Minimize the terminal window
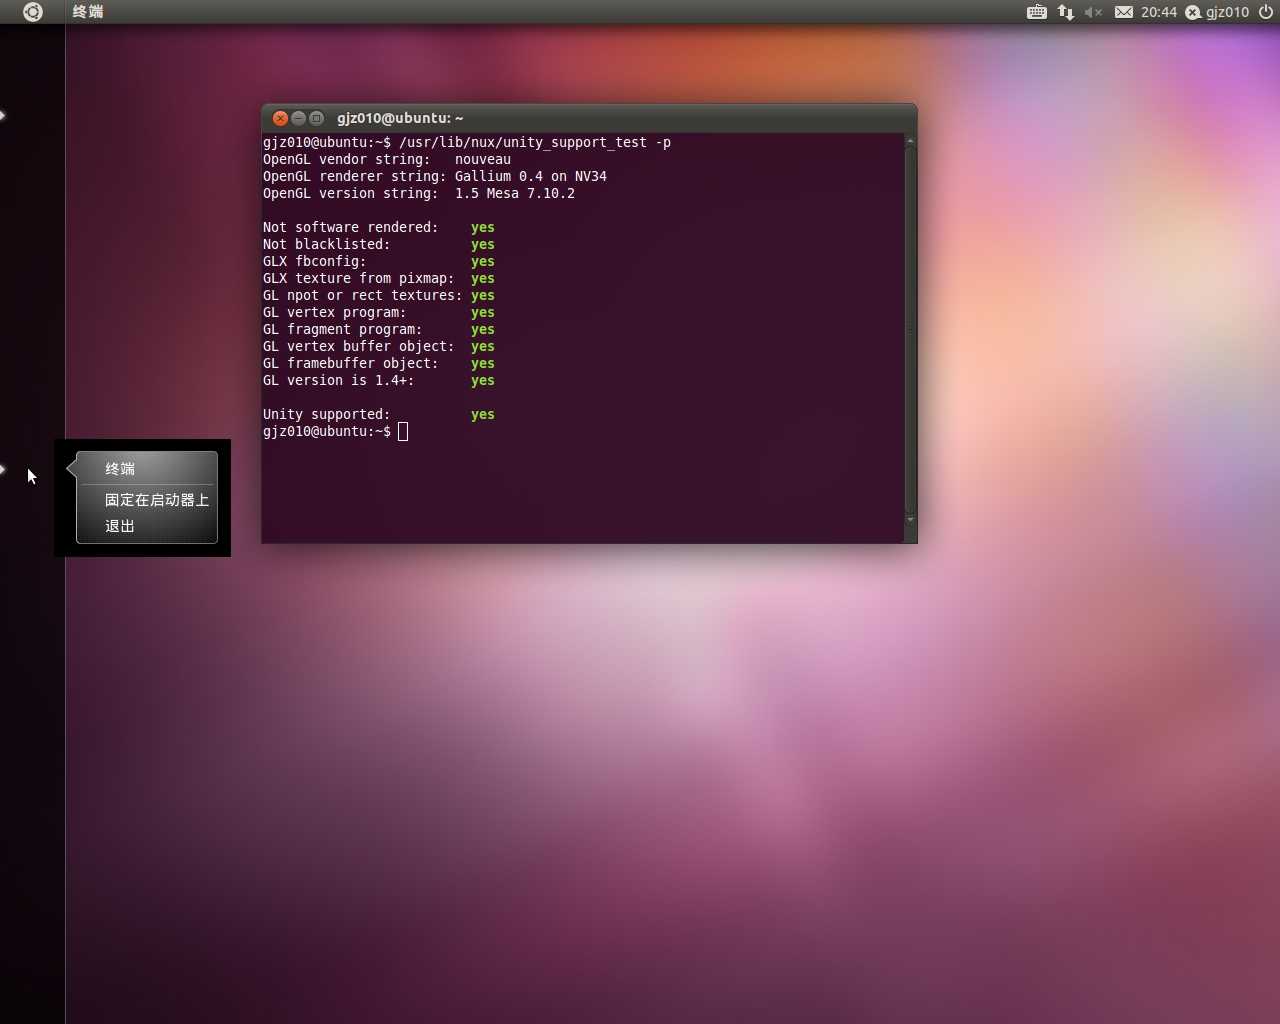Viewport: 1280px width, 1024px height. (298, 118)
